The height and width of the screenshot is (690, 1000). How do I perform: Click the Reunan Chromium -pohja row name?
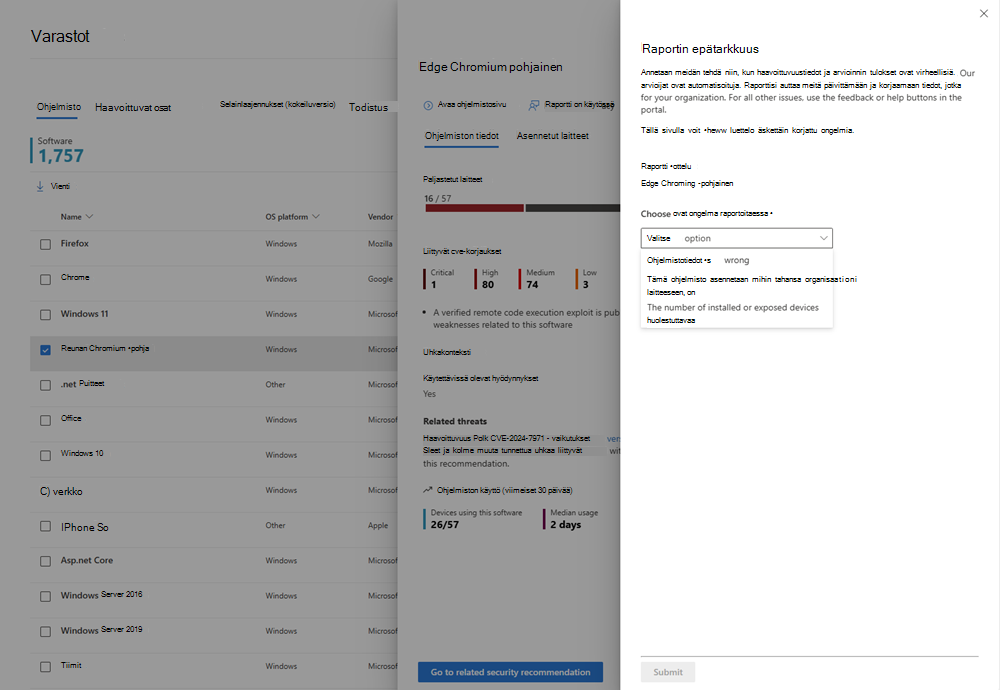pyautogui.click(x=105, y=348)
